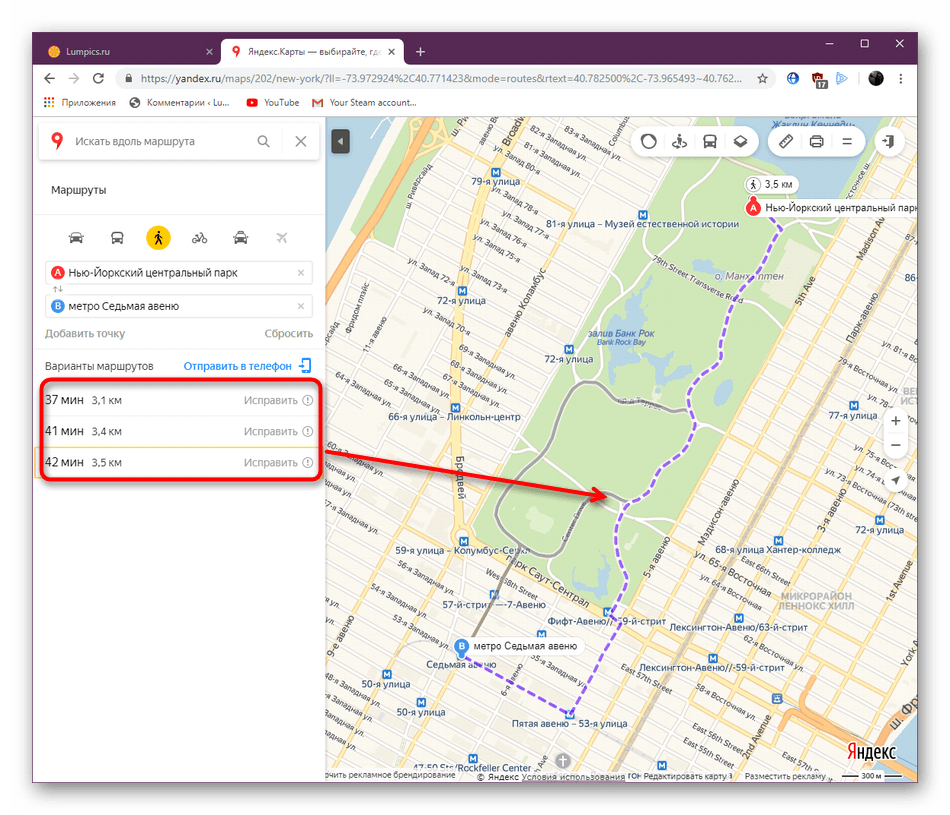This screenshot has width=950, height=815.
Task: Close the Яндекс.Карты tab
Action: (x=391, y=52)
